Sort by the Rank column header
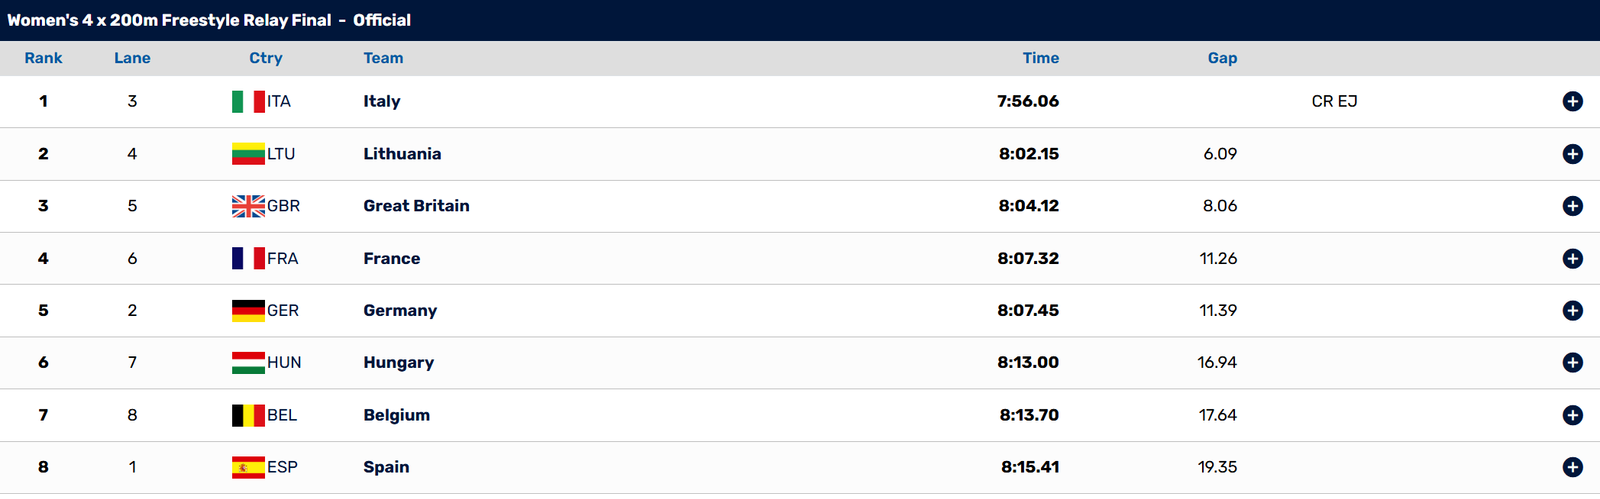The height and width of the screenshot is (499, 1600). pyautogui.click(x=43, y=58)
